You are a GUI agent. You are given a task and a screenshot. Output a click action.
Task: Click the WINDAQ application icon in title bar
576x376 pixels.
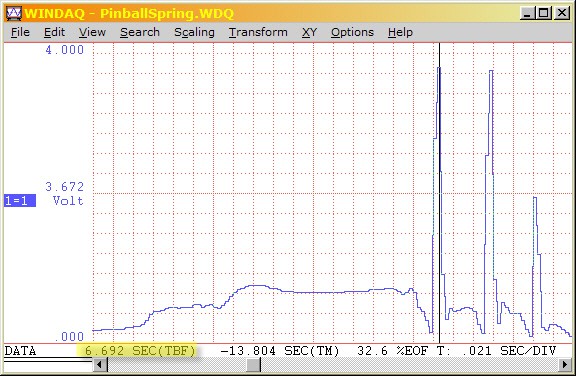pos(14,14)
